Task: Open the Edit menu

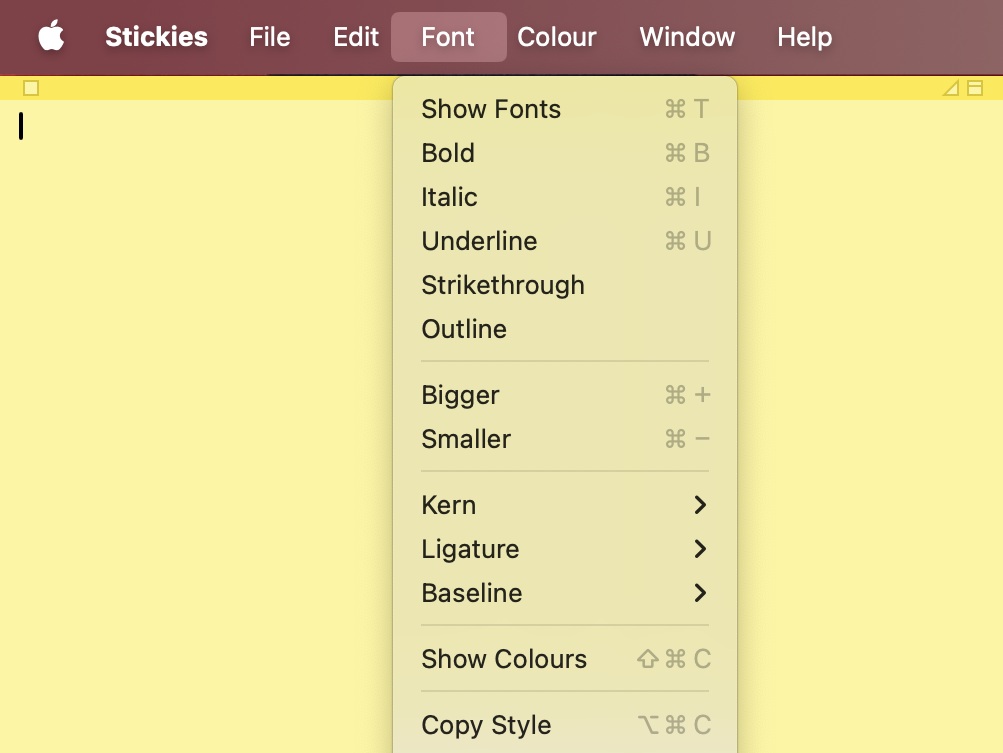Action: pos(355,37)
